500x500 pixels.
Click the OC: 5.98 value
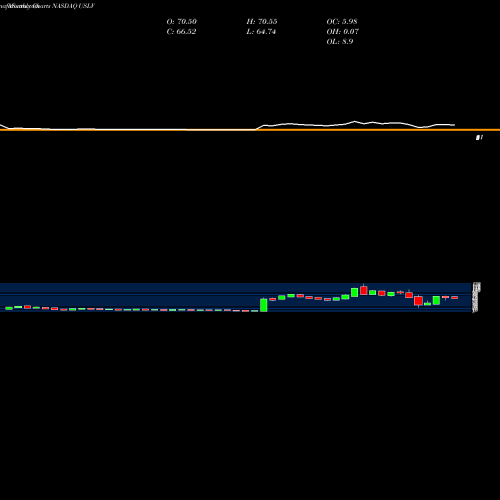[342, 22]
